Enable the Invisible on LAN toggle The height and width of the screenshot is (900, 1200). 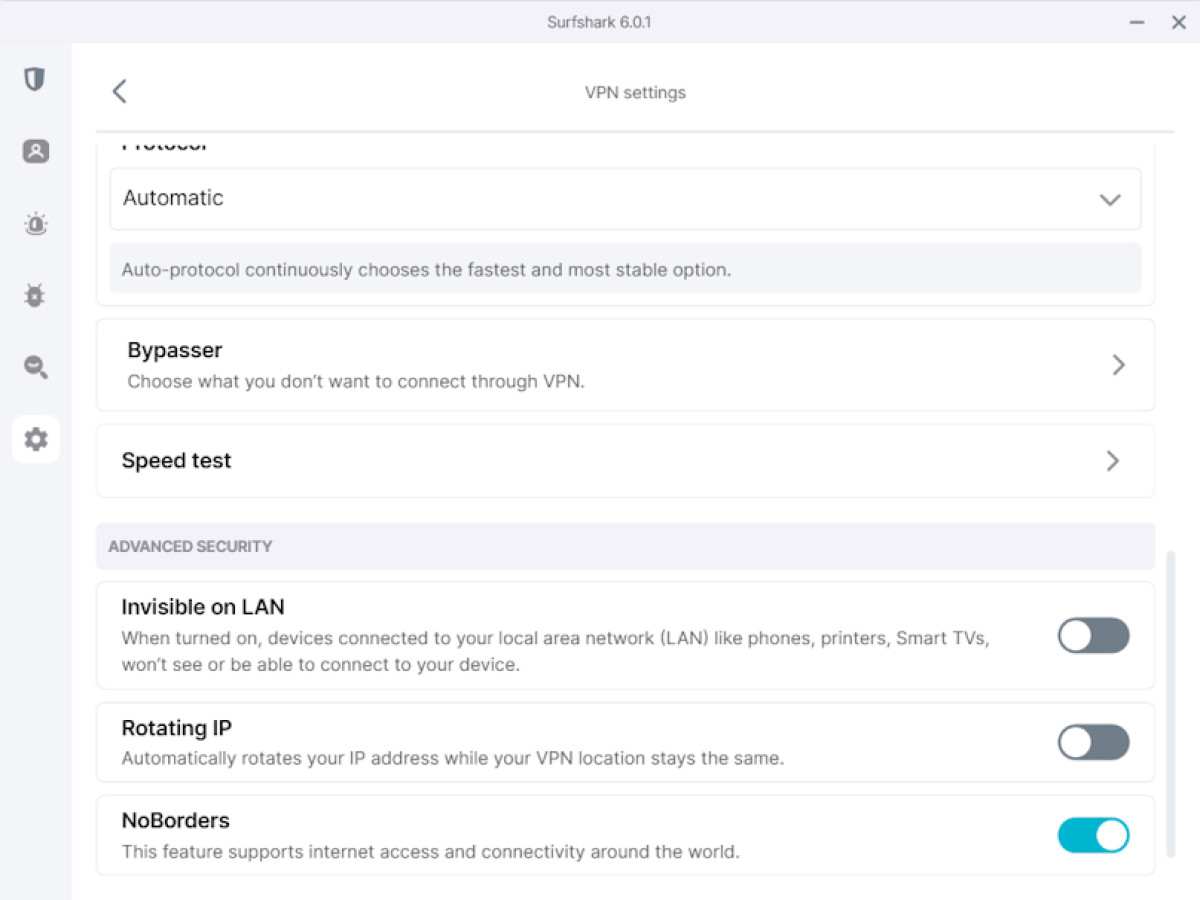pyautogui.click(x=1093, y=636)
